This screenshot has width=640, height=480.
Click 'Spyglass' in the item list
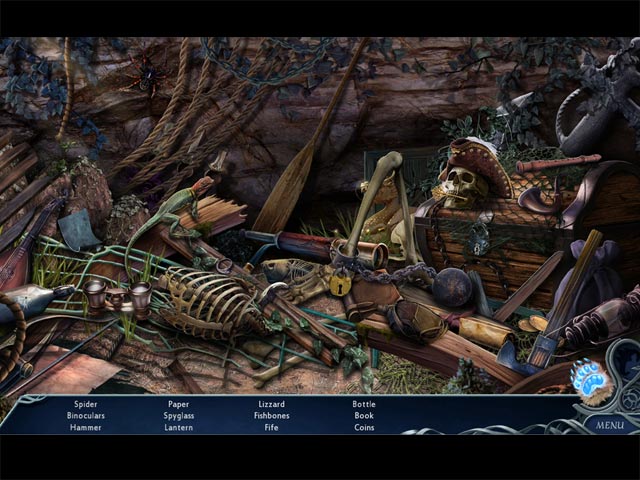pos(178,415)
